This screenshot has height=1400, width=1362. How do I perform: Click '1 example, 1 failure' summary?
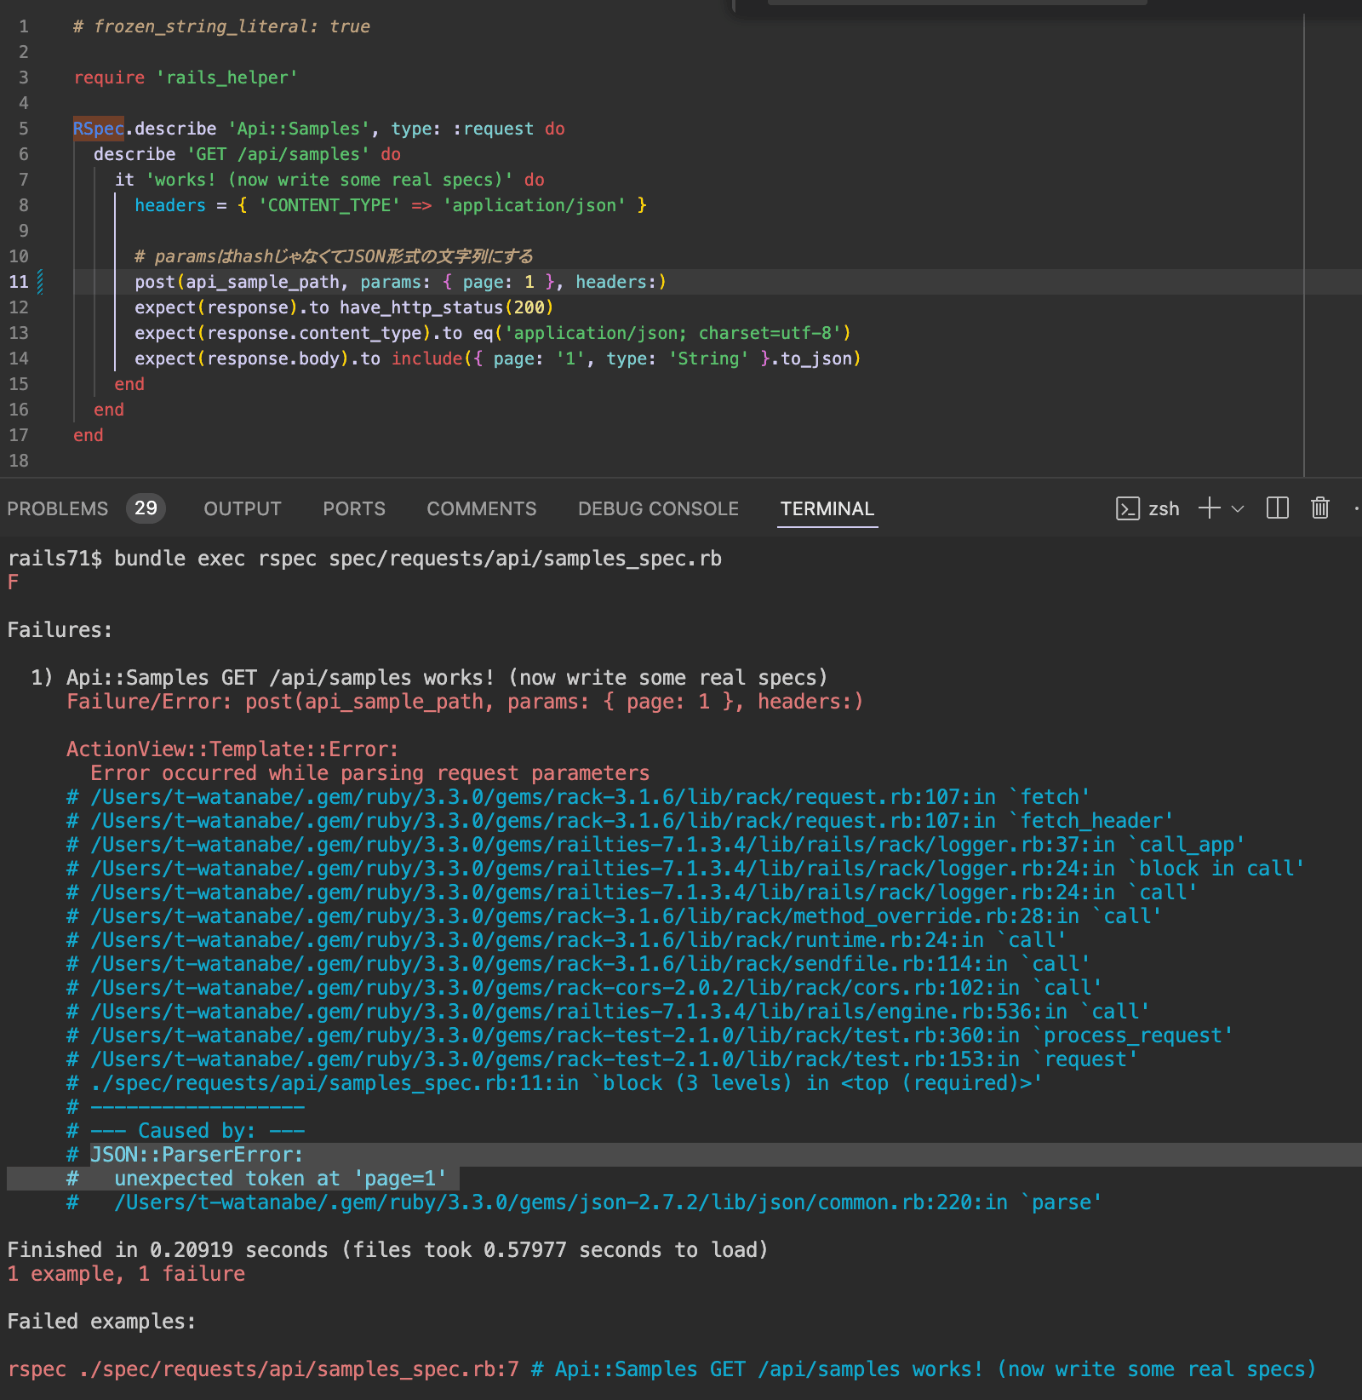126,1275
